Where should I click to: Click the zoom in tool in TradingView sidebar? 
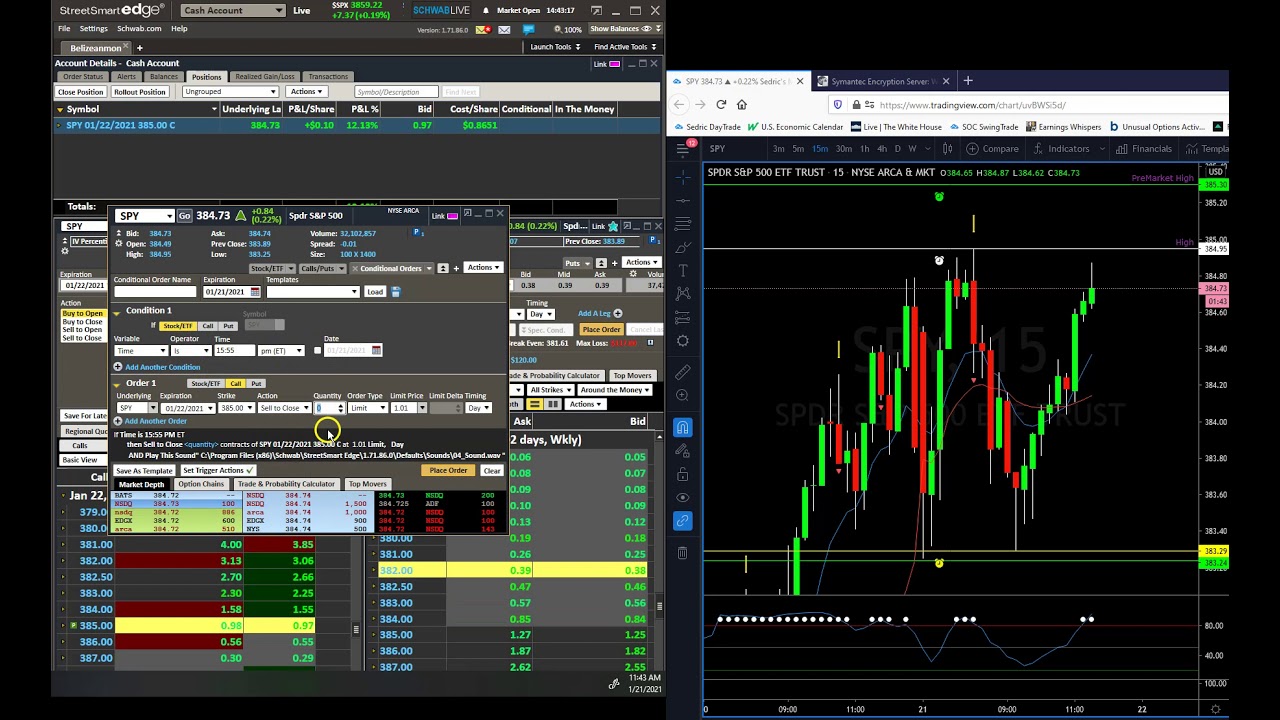coord(683,396)
